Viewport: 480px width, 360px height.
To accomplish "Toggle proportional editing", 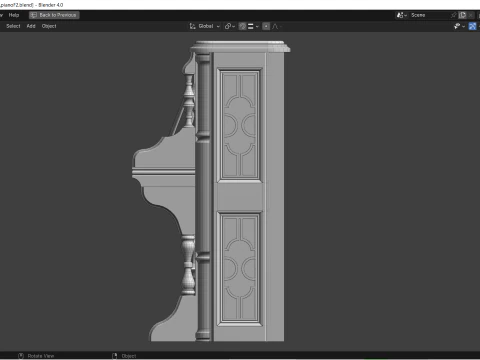I will pyautogui.click(x=266, y=26).
